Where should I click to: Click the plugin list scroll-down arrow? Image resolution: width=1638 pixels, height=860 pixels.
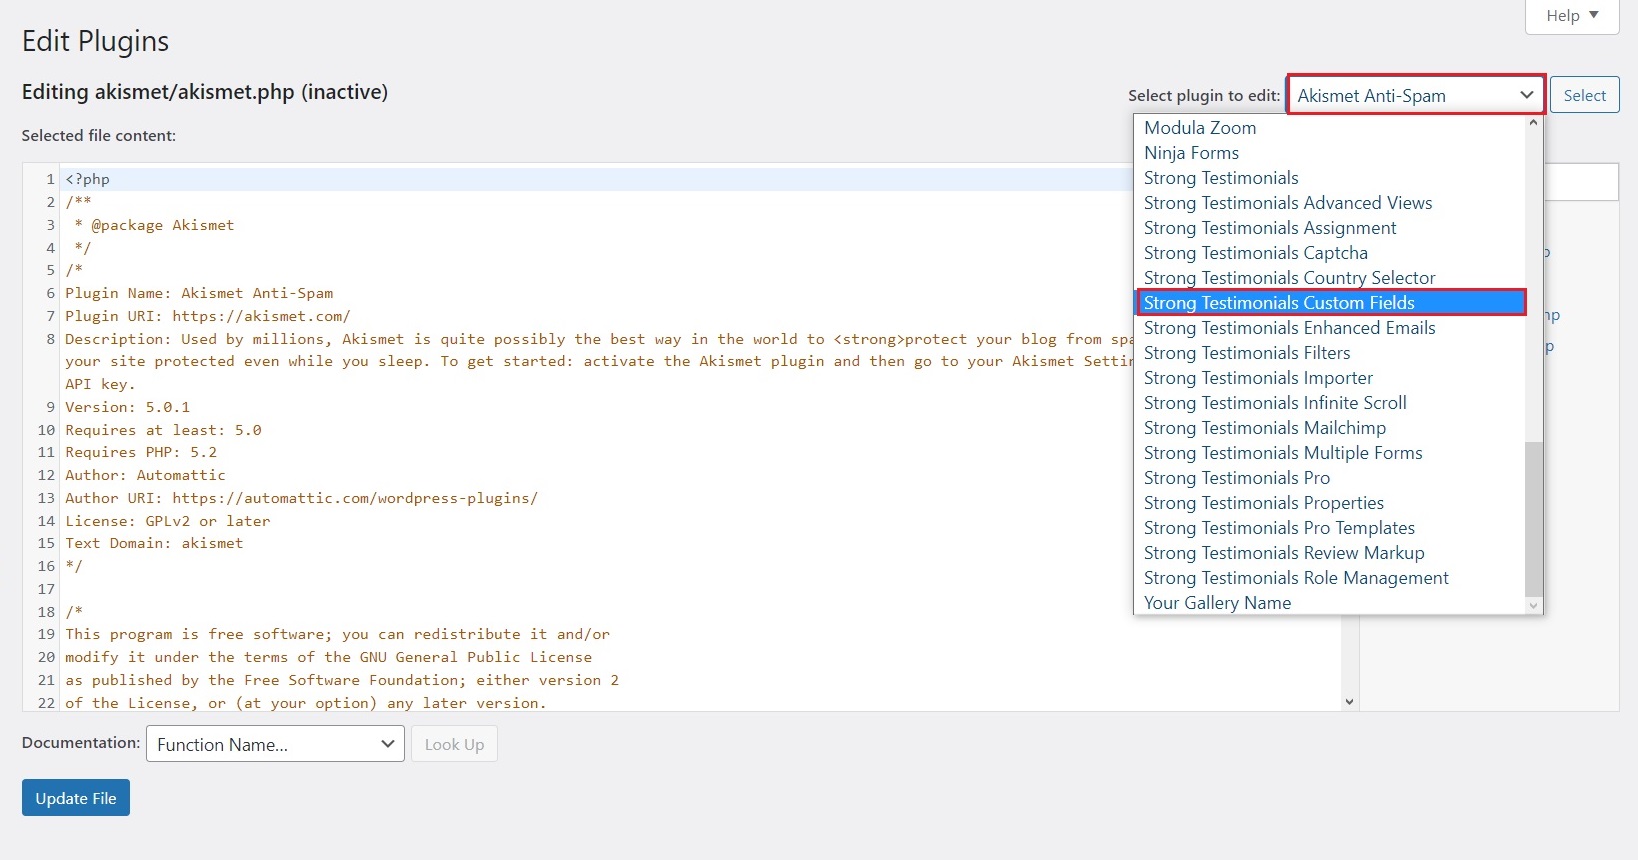[x=1534, y=606]
